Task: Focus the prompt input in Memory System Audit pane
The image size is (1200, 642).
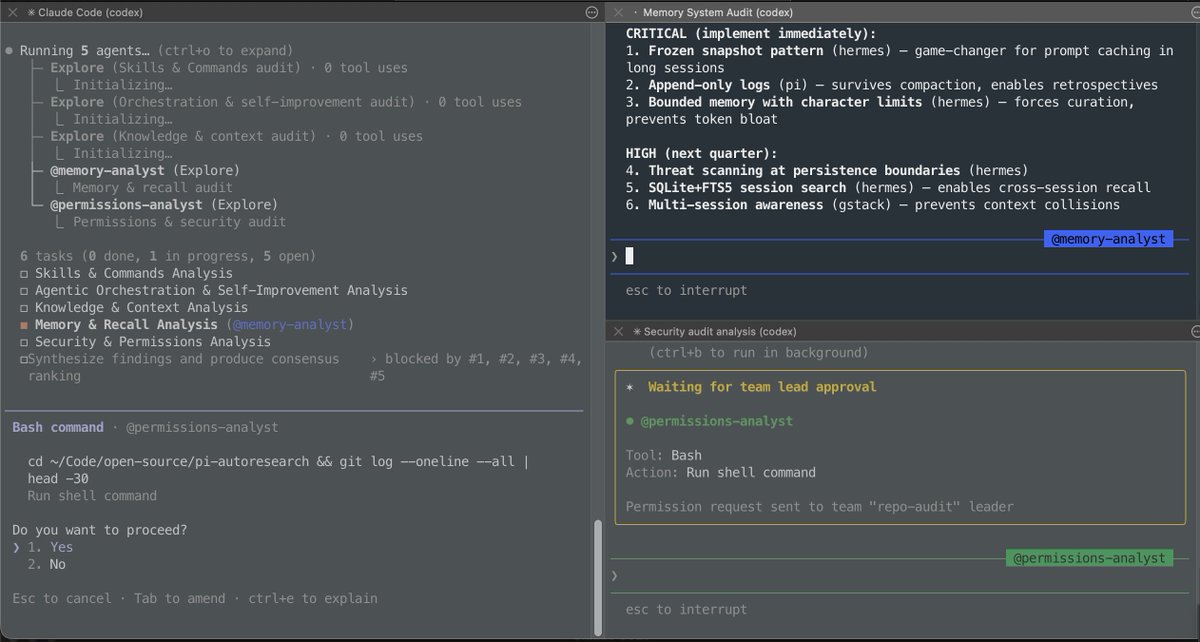Action: click(x=900, y=256)
